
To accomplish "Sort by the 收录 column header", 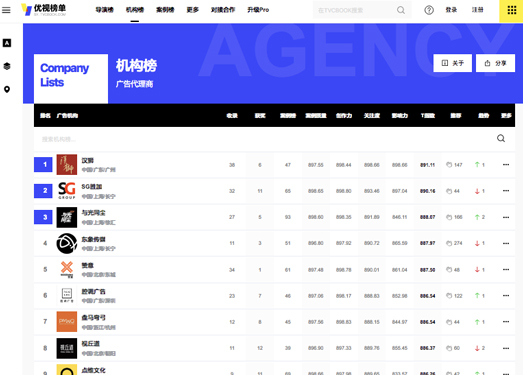I will click(232, 116).
